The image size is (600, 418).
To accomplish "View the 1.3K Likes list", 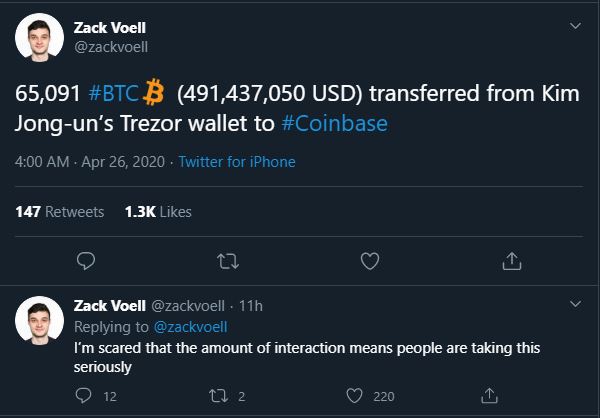I will [157, 211].
